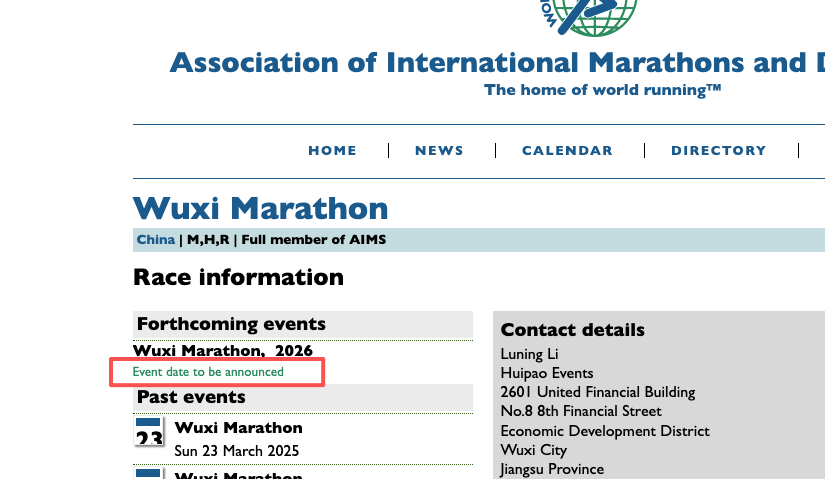Click the AIMS globe logo
Screen dimensions: 825x479
586,14
